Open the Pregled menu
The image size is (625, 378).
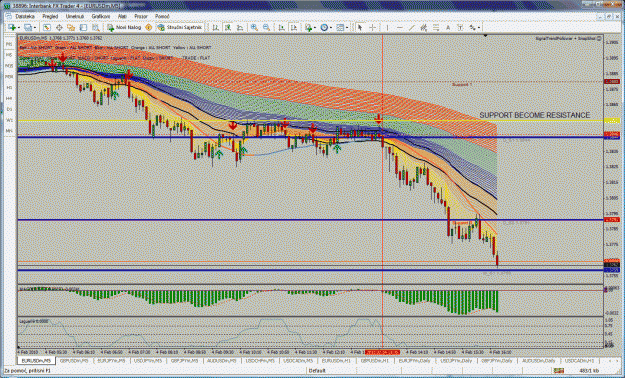[50, 17]
